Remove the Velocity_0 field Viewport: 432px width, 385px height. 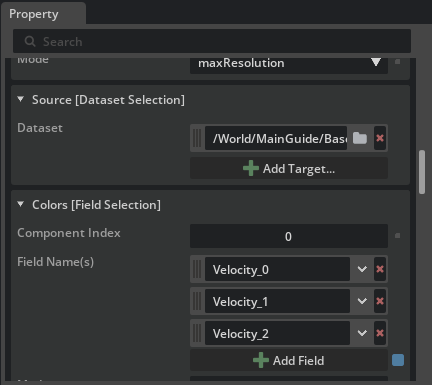click(x=380, y=269)
